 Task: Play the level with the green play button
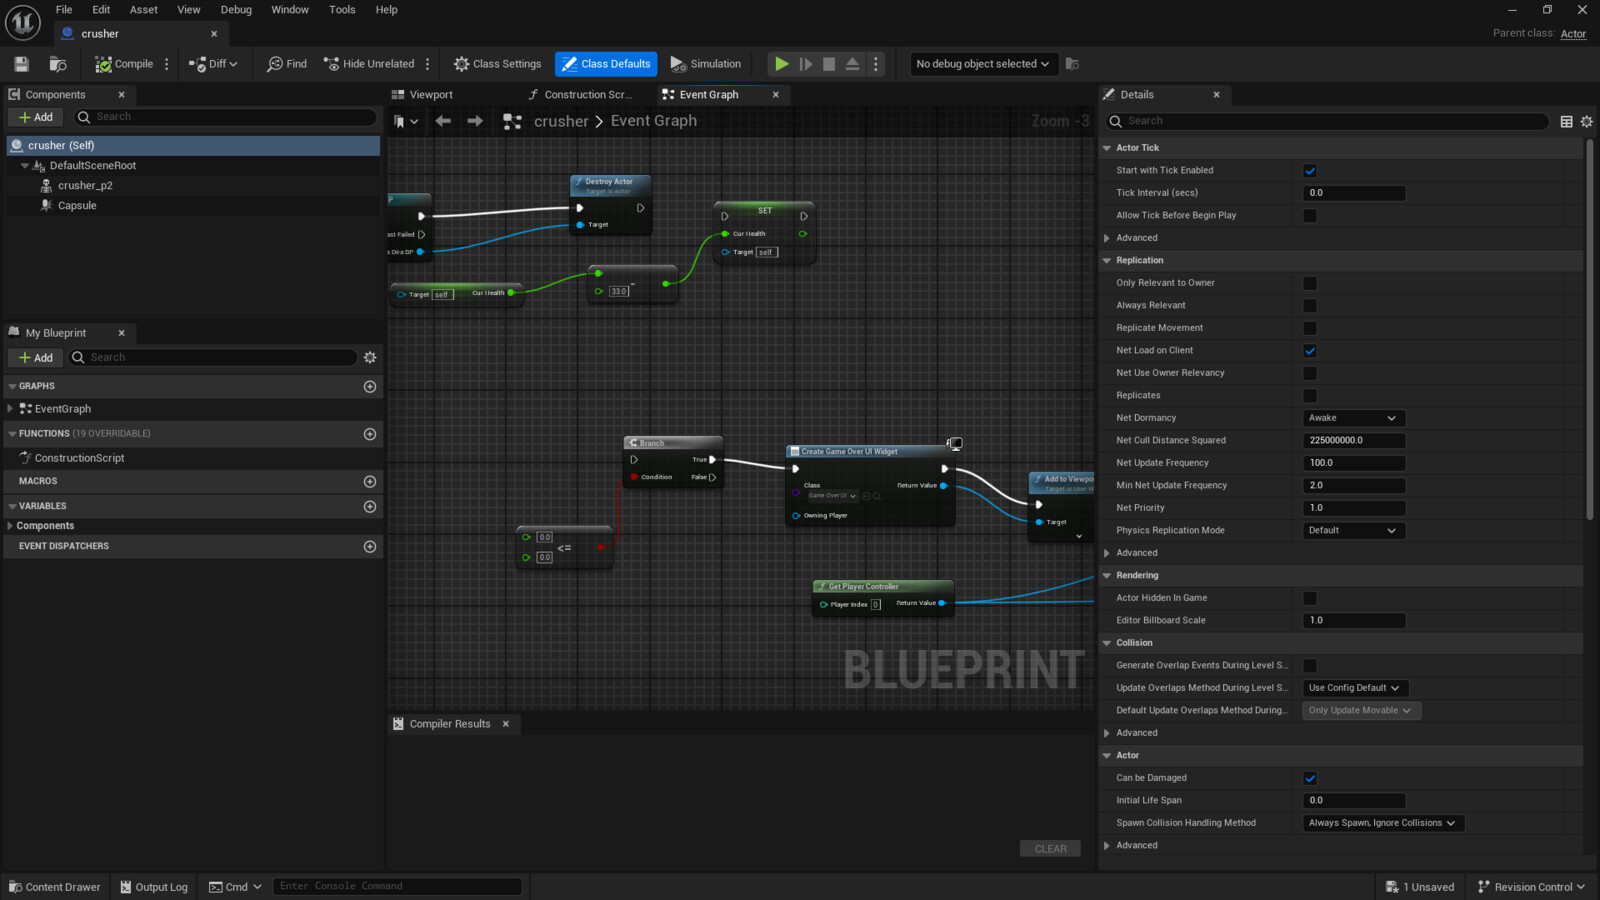pos(781,64)
